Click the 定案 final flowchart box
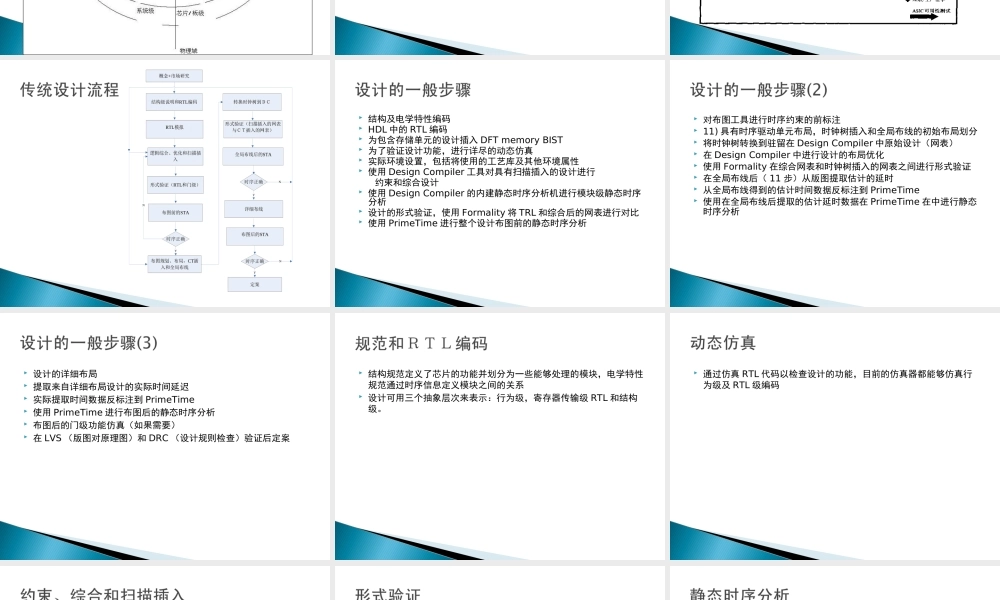 (254, 284)
